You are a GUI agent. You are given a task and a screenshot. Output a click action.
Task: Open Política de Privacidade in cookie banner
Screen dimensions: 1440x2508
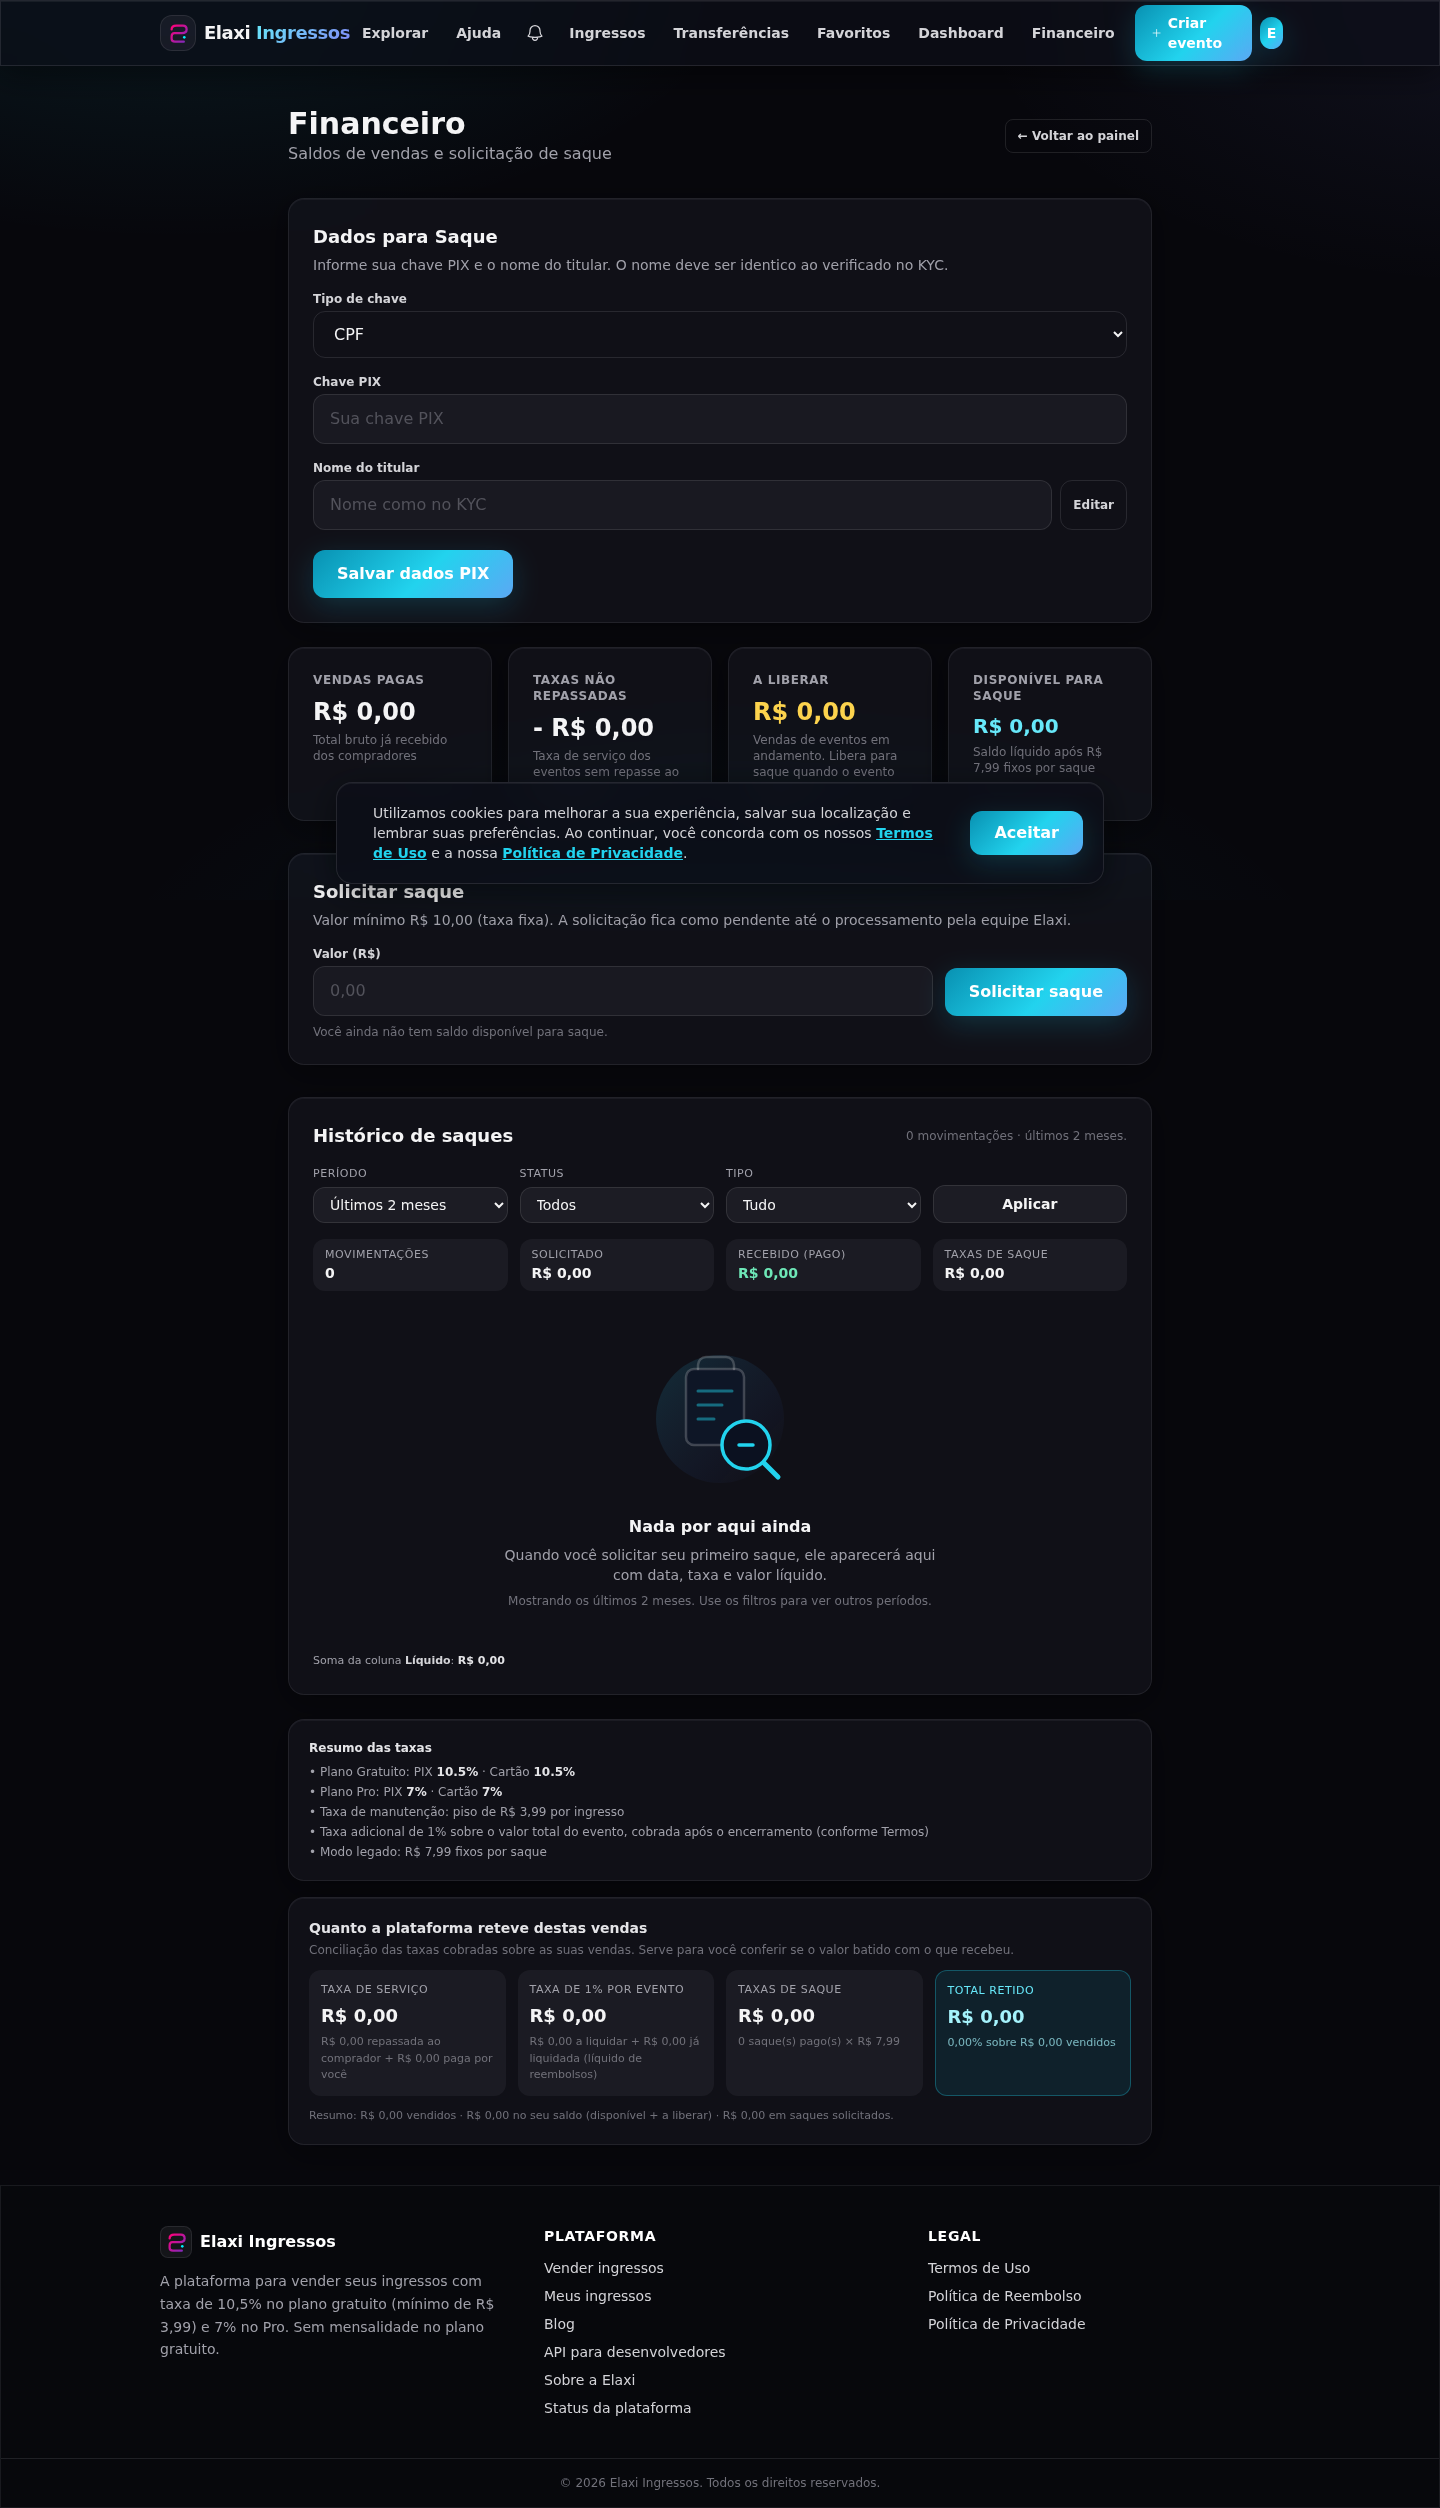click(x=592, y=853)
